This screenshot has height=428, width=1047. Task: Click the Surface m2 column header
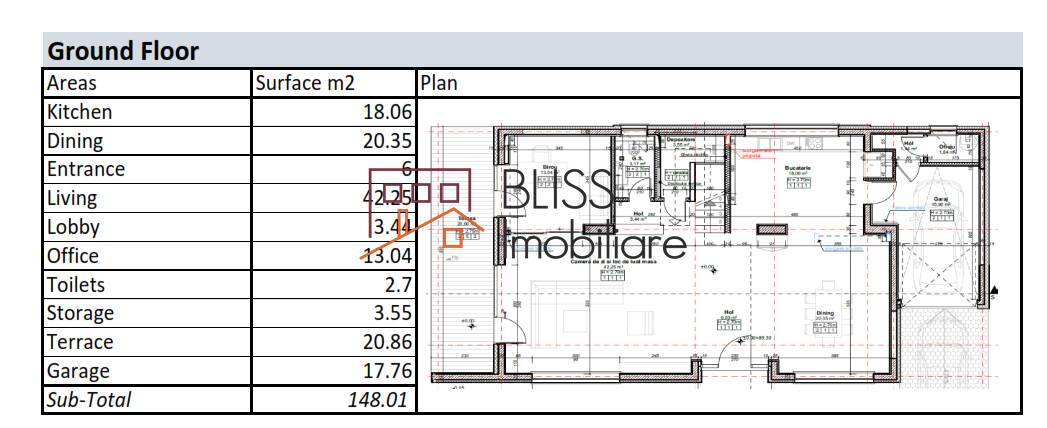click(x=305, y=83)
